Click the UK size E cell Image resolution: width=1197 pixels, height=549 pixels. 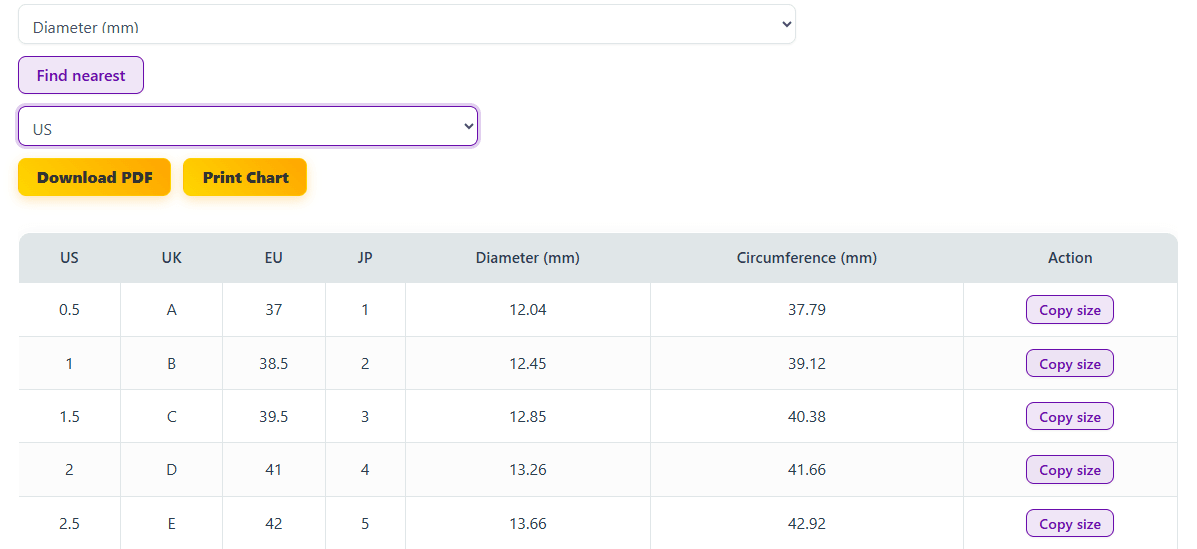pyautogui.click(x=171, y=524)
